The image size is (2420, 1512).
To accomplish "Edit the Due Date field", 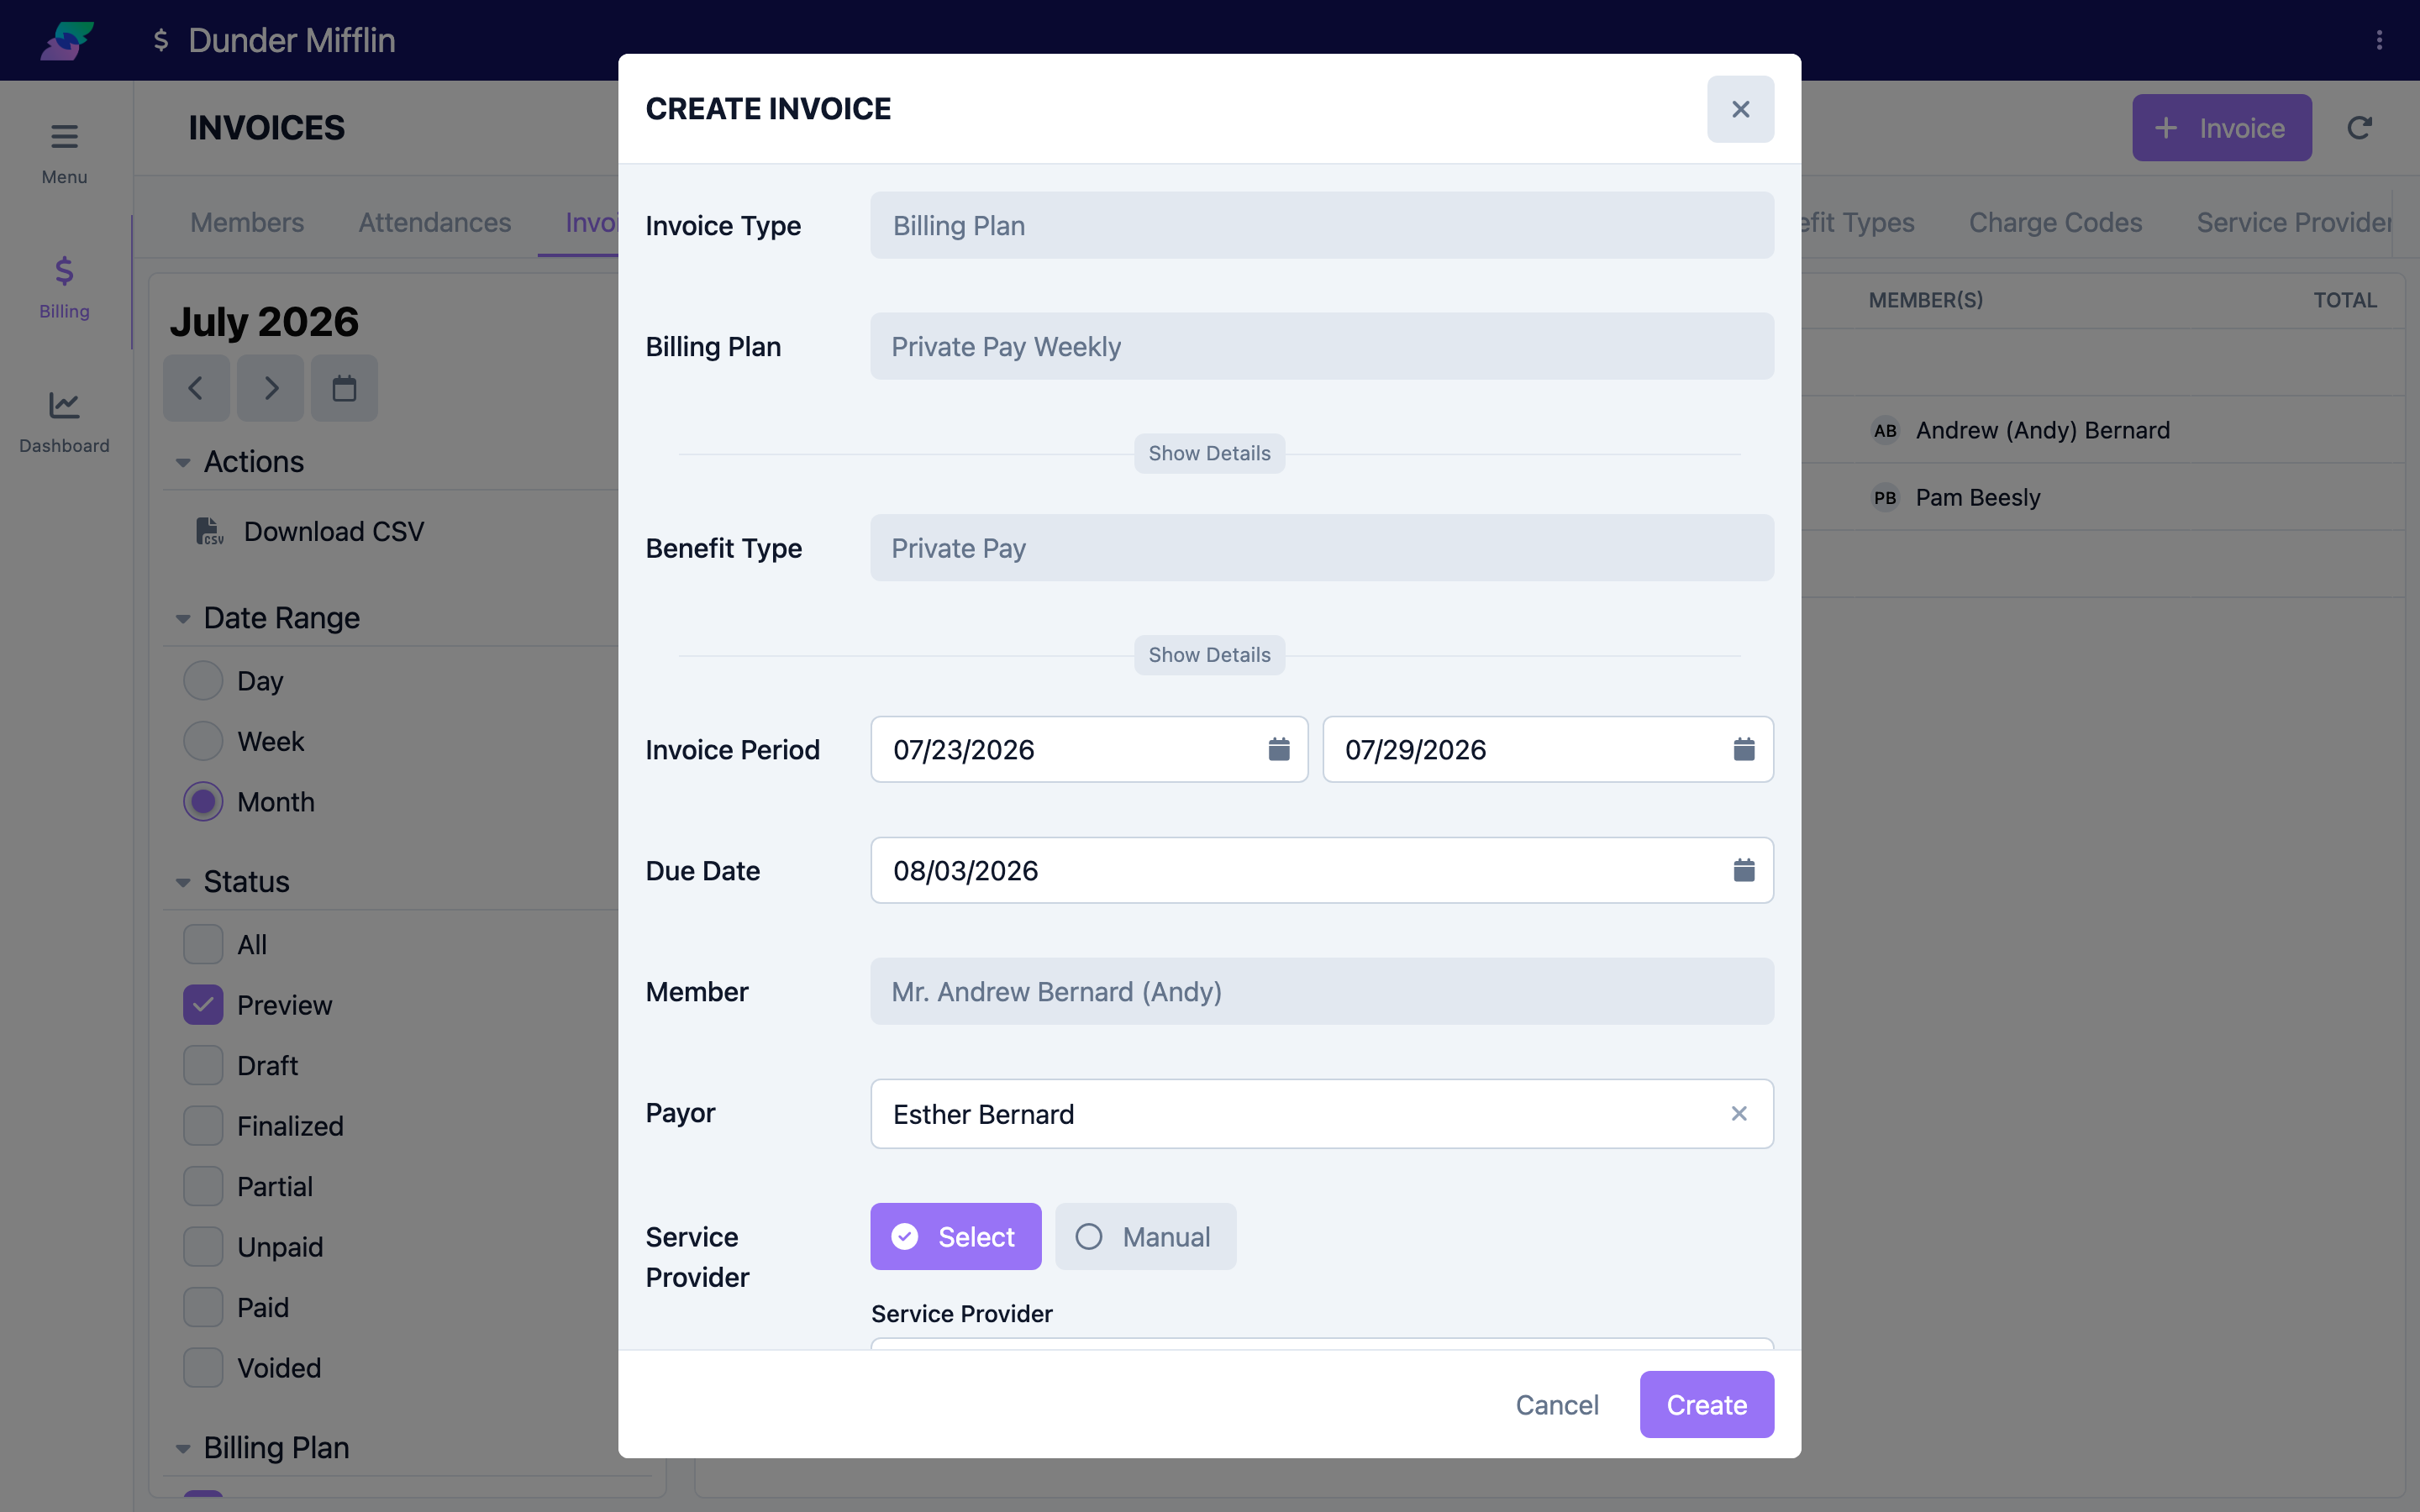I will pos(1322,870).
